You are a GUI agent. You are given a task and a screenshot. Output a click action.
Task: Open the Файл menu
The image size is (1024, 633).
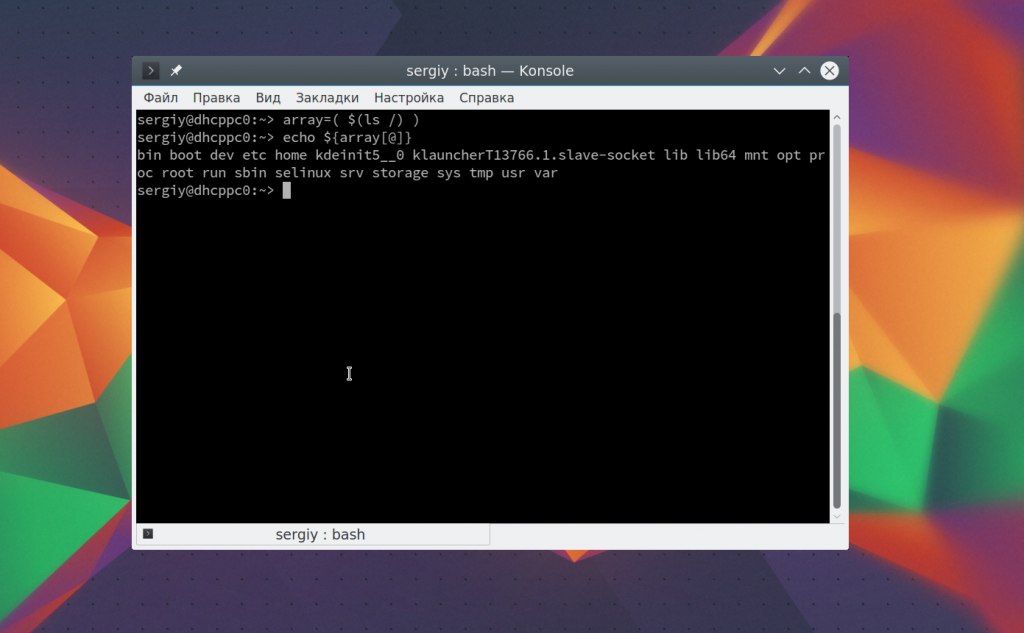point(160,98)
